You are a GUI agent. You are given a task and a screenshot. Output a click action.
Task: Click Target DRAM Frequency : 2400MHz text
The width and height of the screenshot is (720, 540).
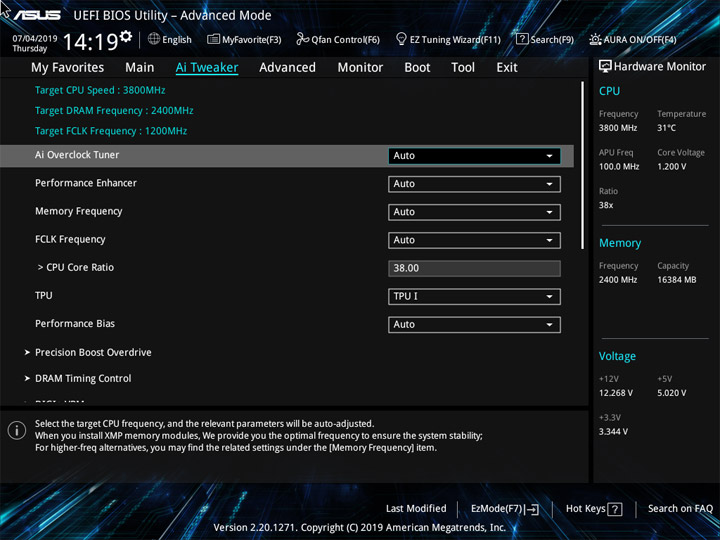coord(114,111)
